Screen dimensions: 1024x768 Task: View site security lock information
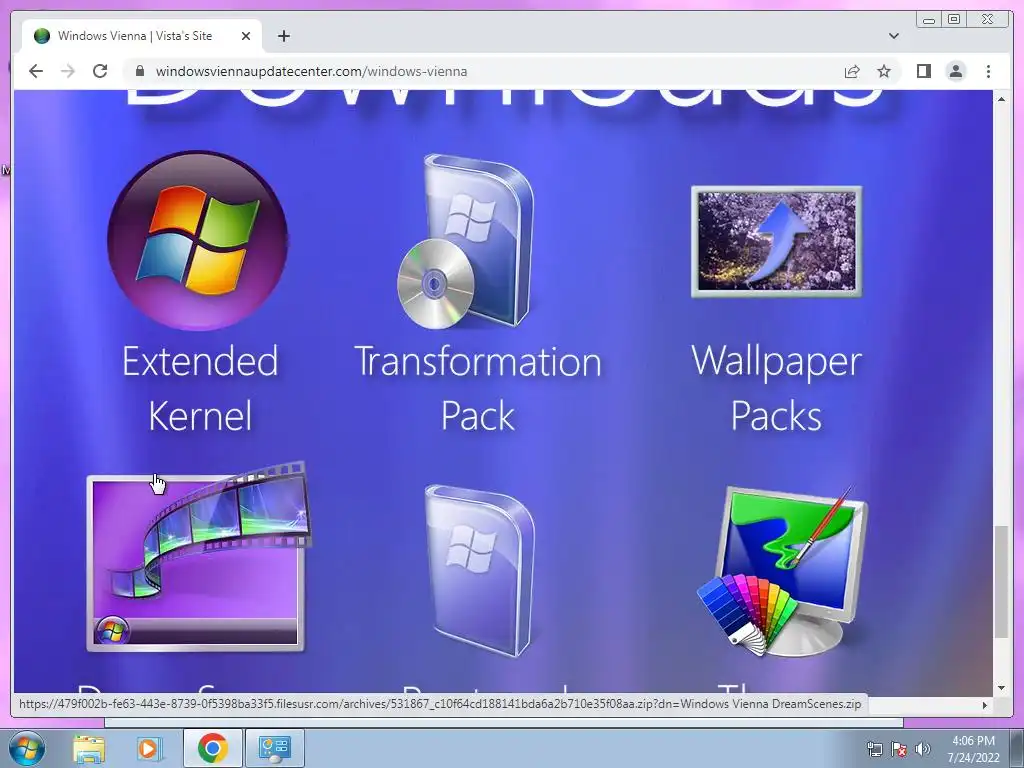139,71
